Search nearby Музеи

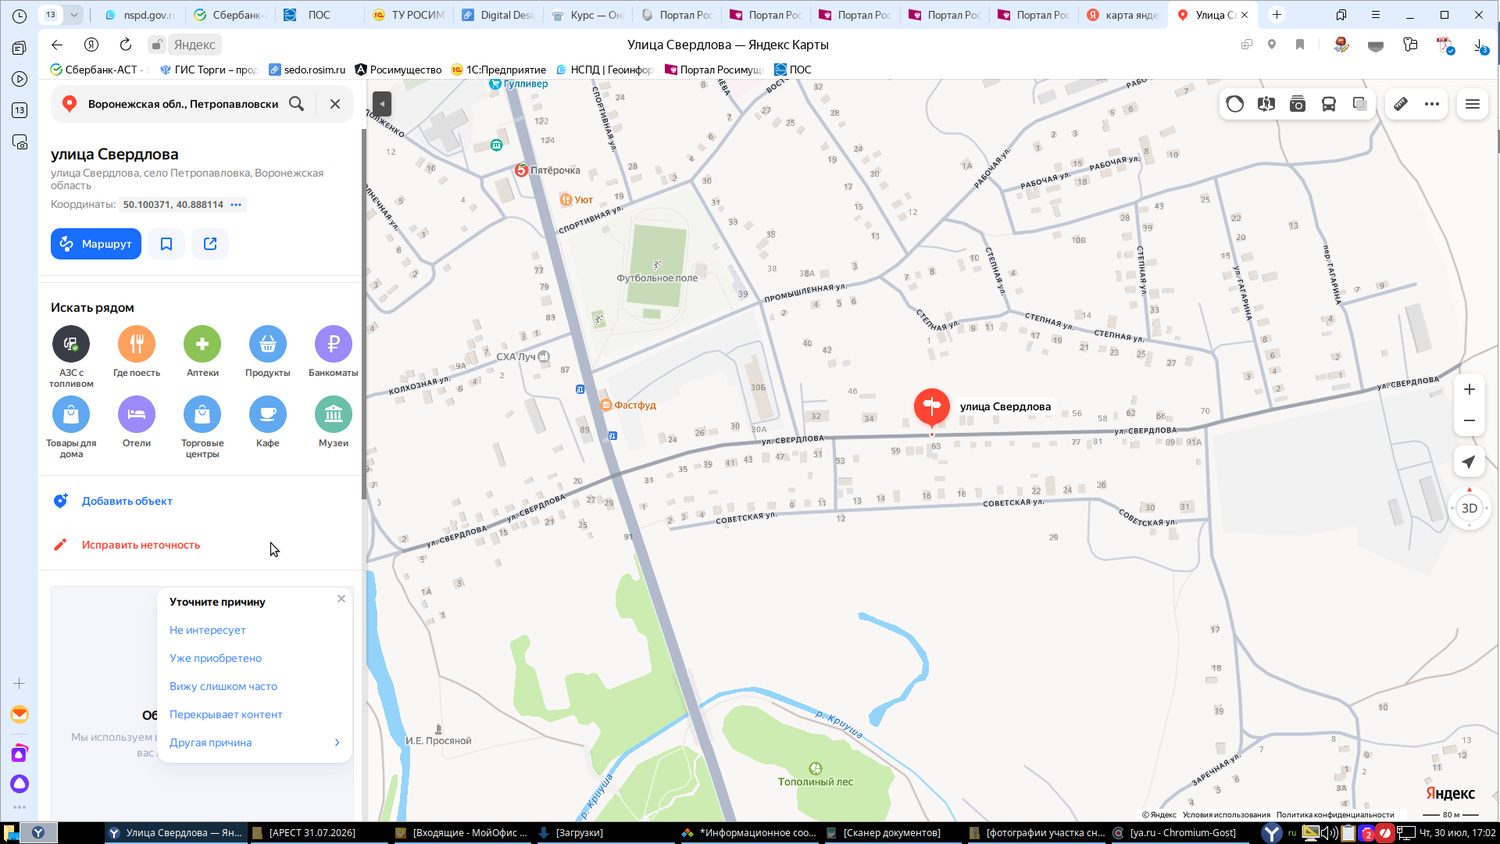333,422
